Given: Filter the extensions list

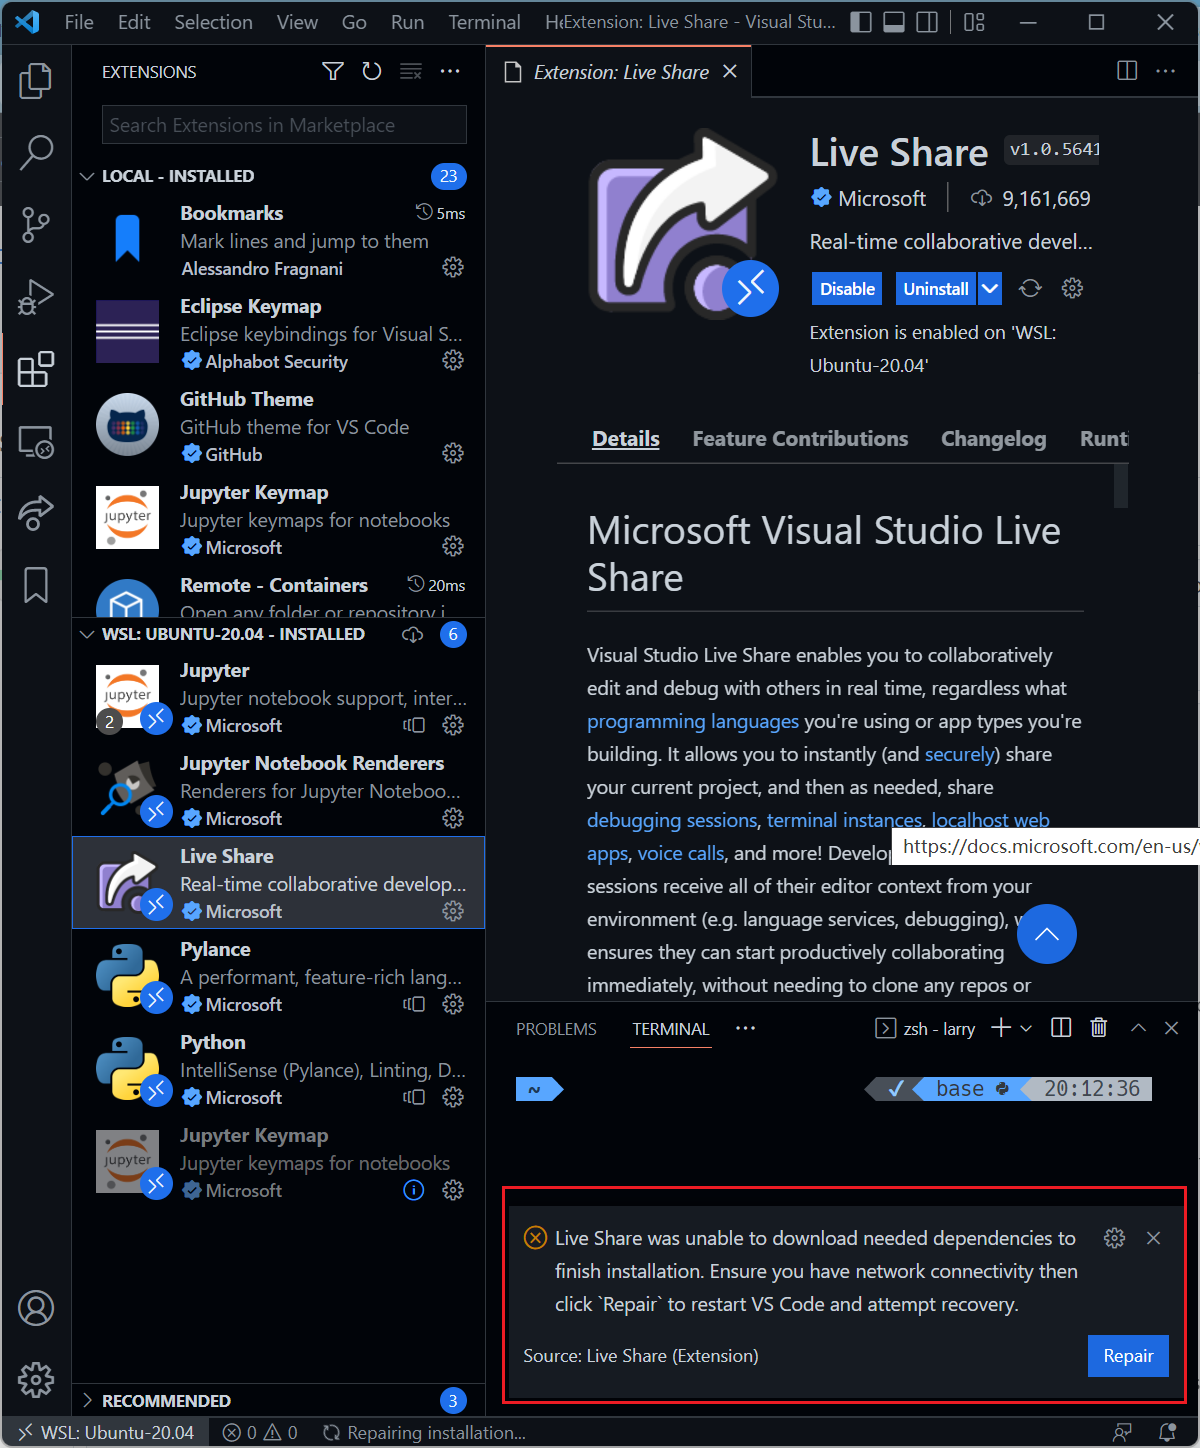Looking at the screenshot, I should [332, 71].
